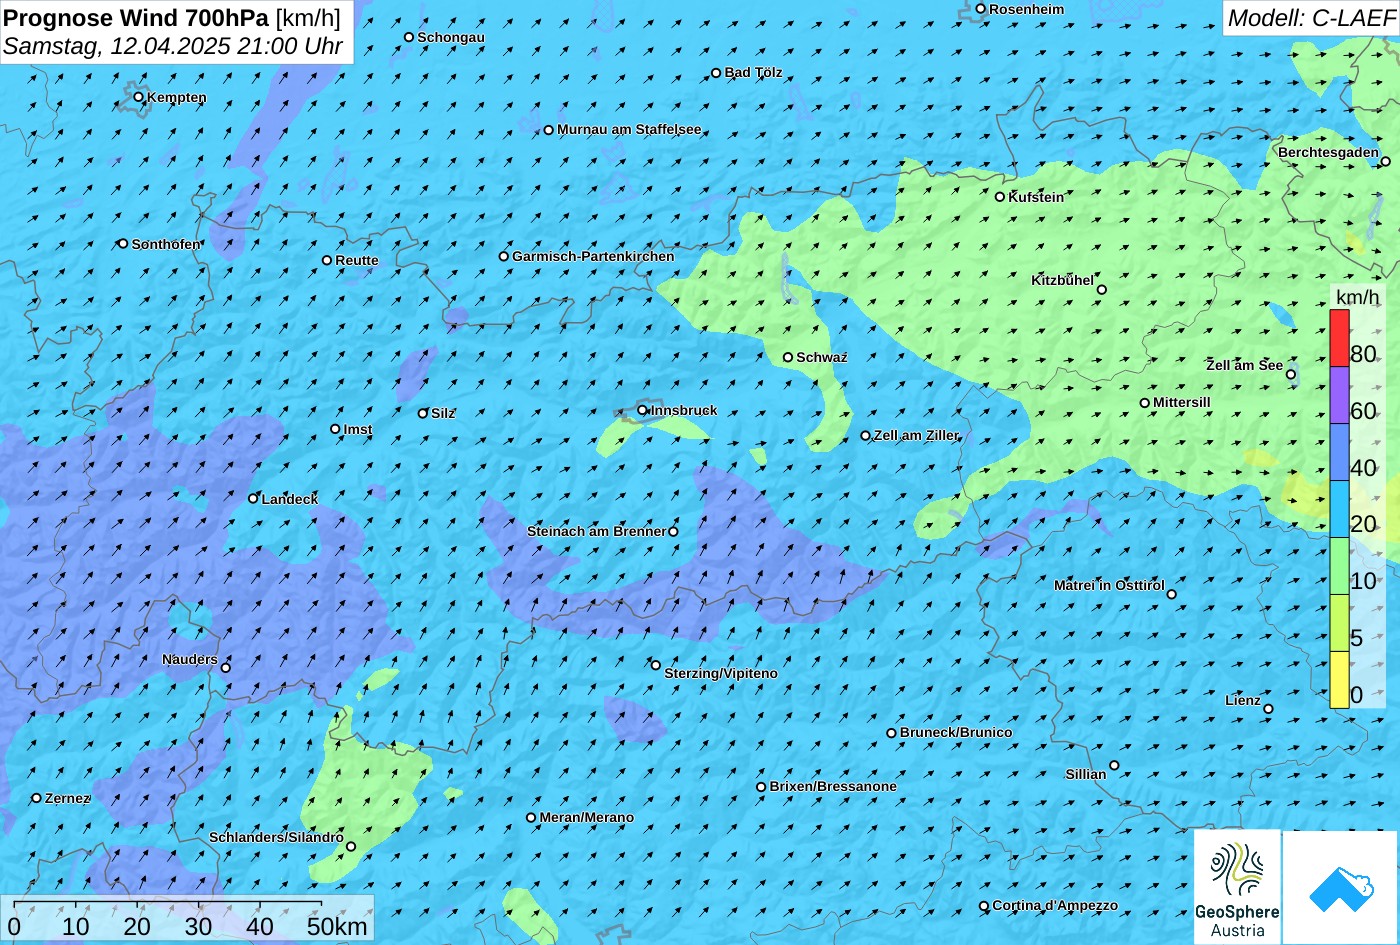
Task: Click the Zernez city marker
Action: [x=37, y=798]
